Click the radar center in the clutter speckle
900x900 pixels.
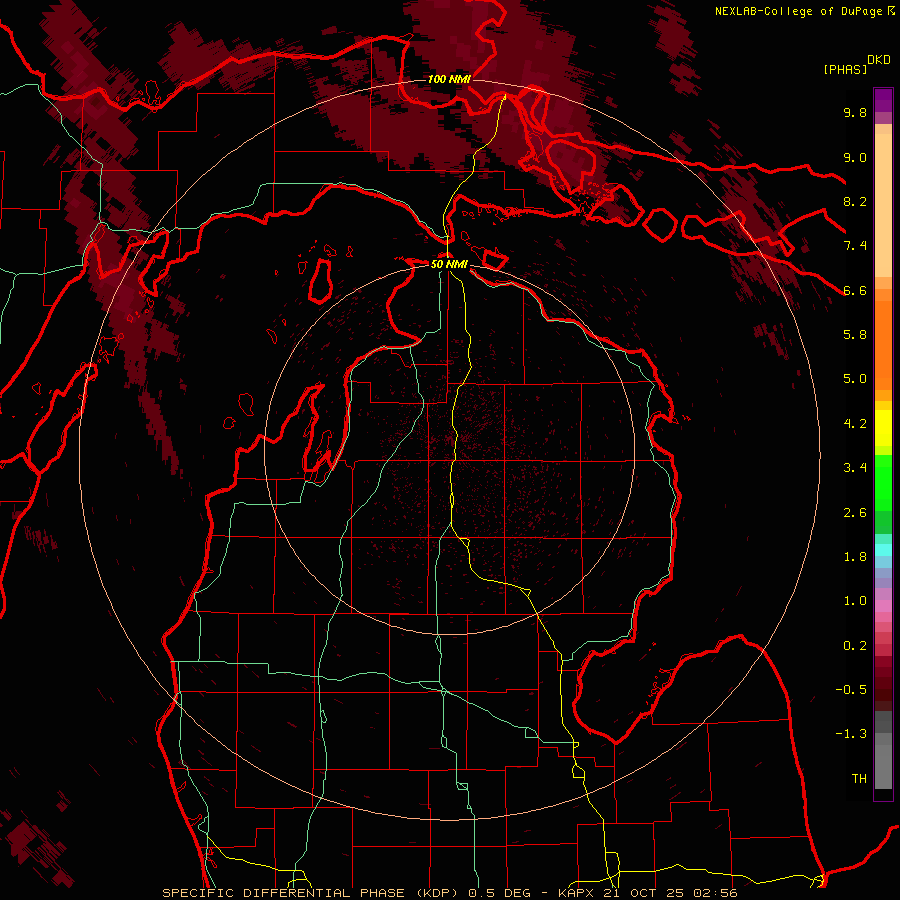click(450, 449)
